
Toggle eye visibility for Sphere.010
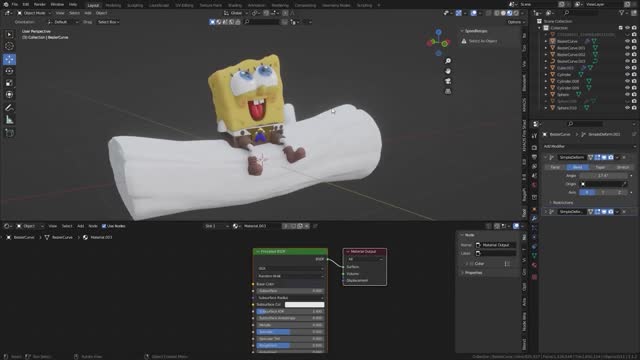point(627,108)
